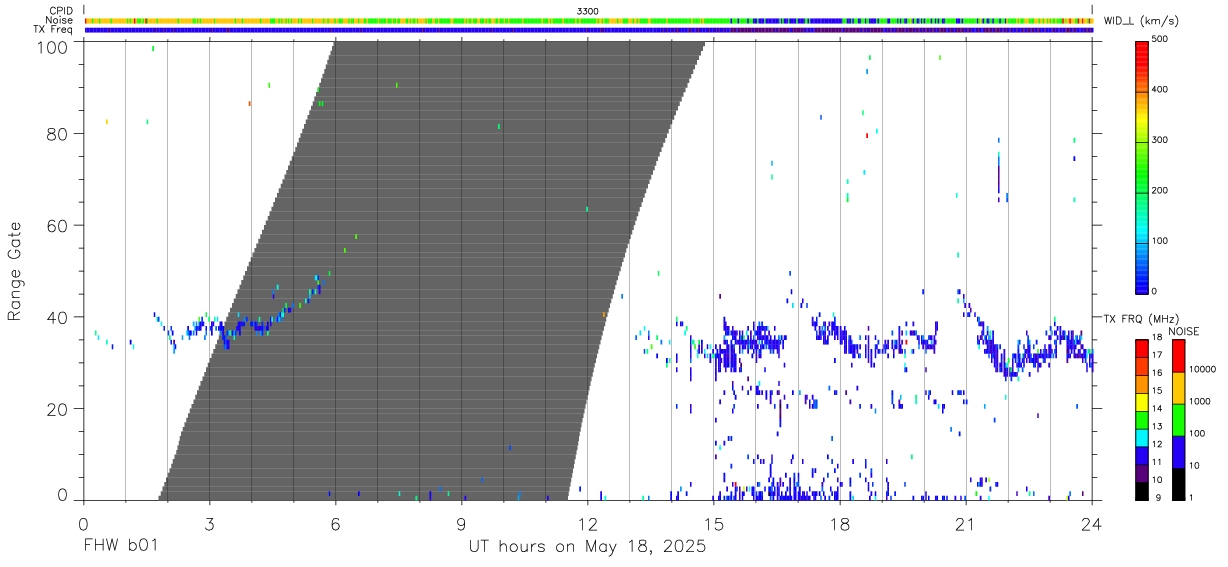Viewport: 1228px width, 567px height.
Task: Click the 200 tick on the width colorbar
Action: (x=1160, y=191)
